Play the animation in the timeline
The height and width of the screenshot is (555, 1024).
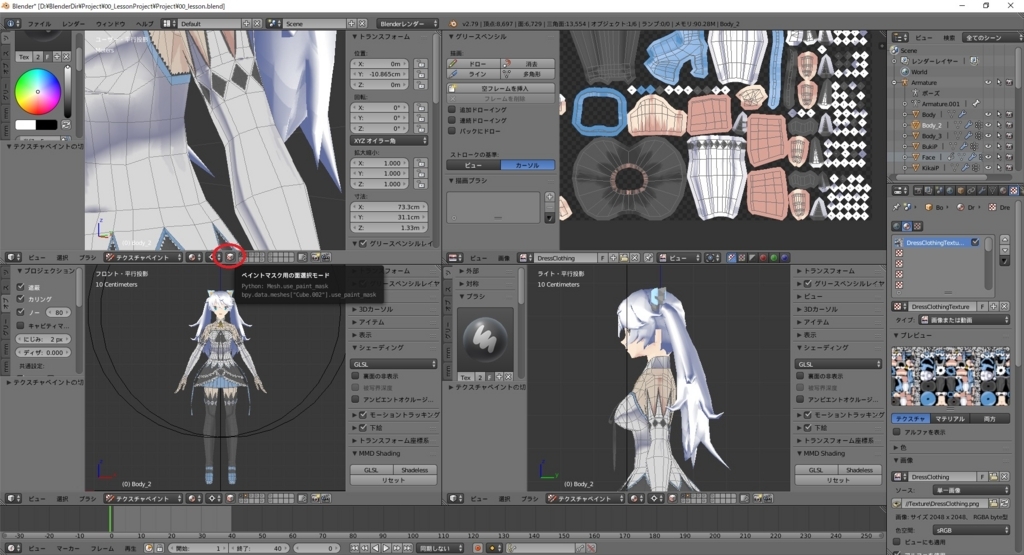pyautogui.click(x=386, y=548)
